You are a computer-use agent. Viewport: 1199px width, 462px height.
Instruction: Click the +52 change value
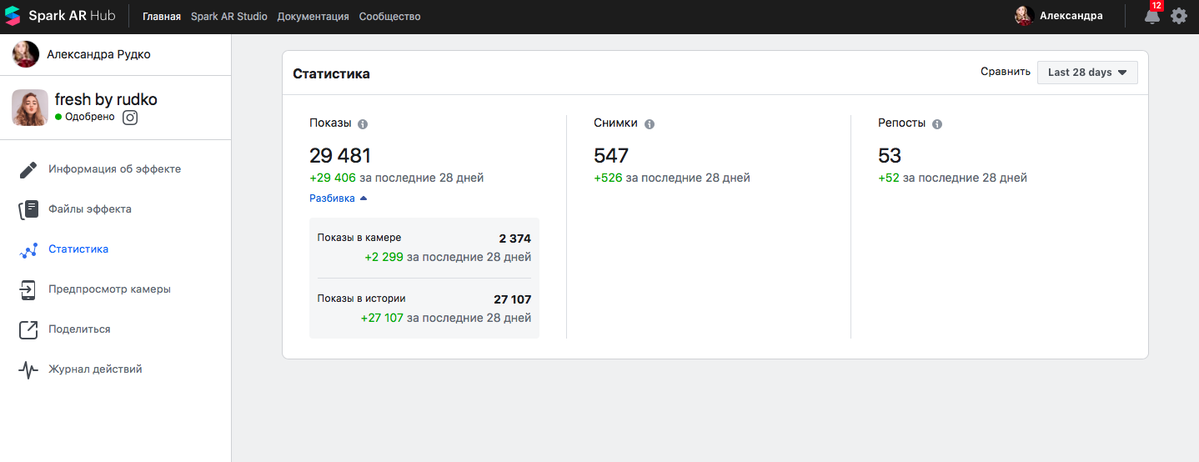(x=889, y=178)
